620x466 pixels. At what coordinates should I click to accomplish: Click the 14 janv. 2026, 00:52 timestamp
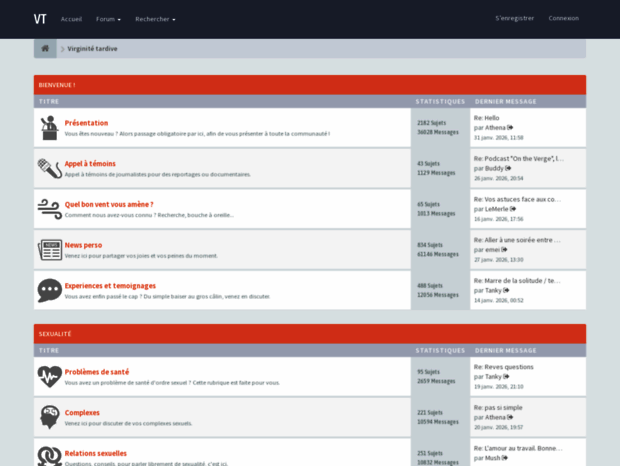tap(499, 300)
